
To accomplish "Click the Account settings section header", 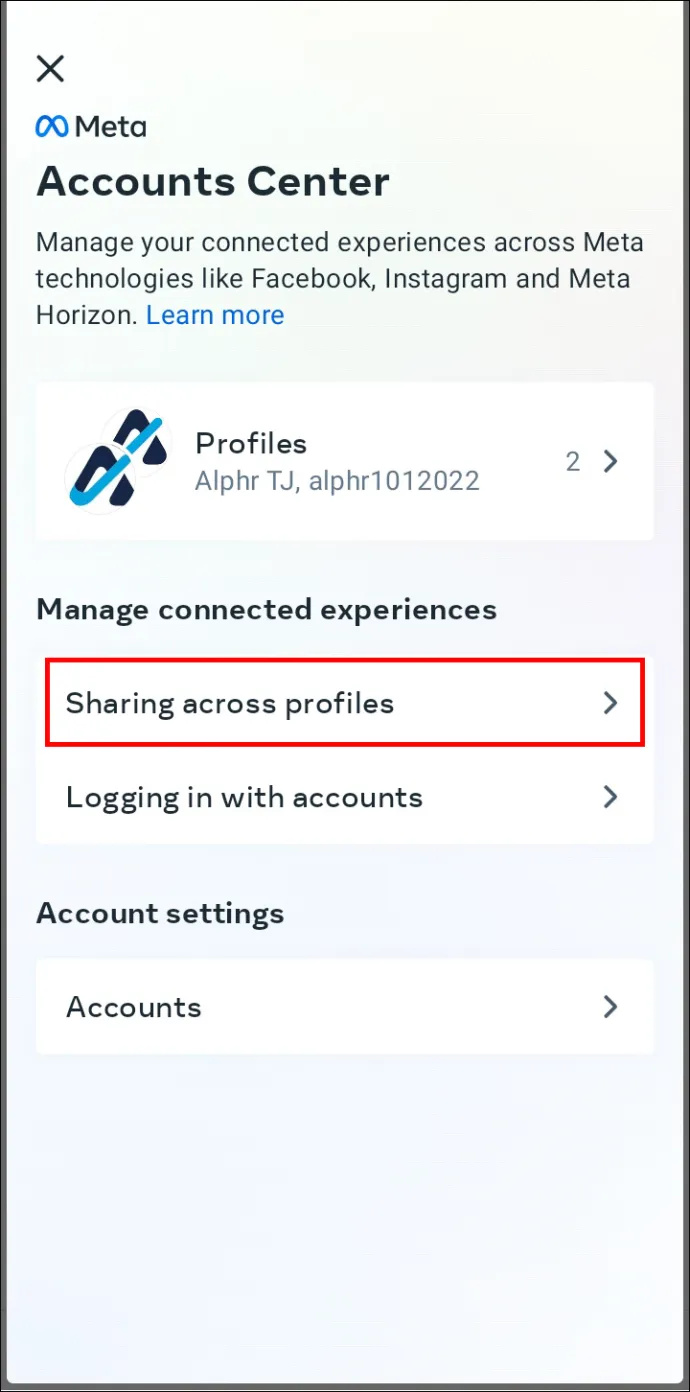I will (x=160, y=913).
